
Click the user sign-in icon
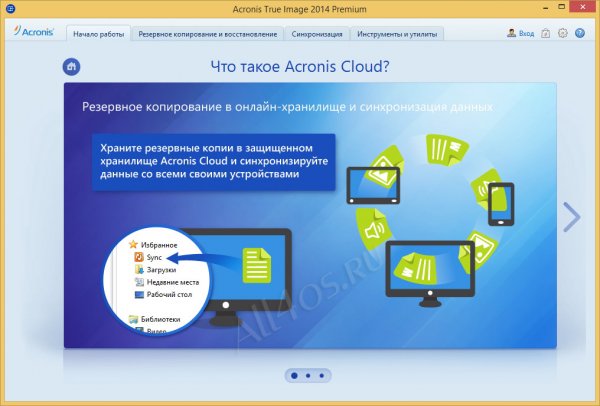click(511, 33)
